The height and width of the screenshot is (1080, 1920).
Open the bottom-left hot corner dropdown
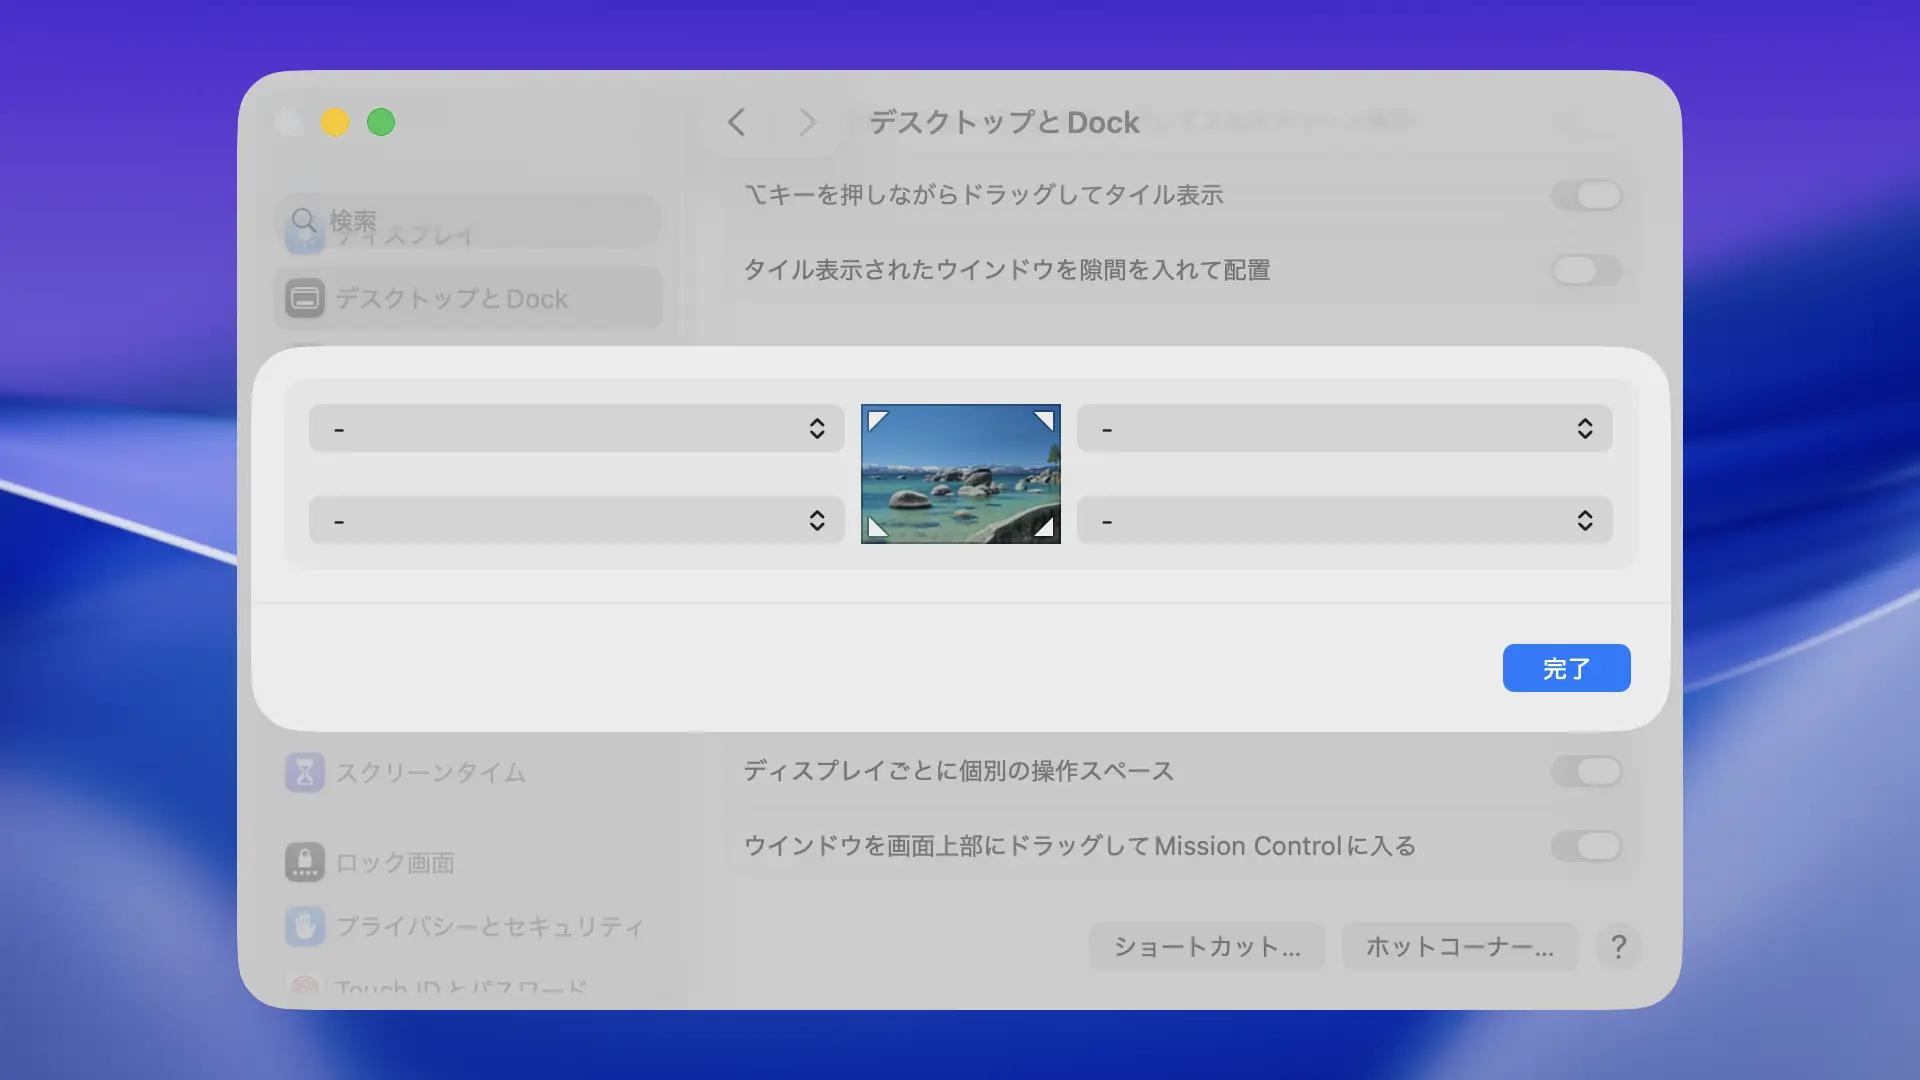[x=576, y=520]
